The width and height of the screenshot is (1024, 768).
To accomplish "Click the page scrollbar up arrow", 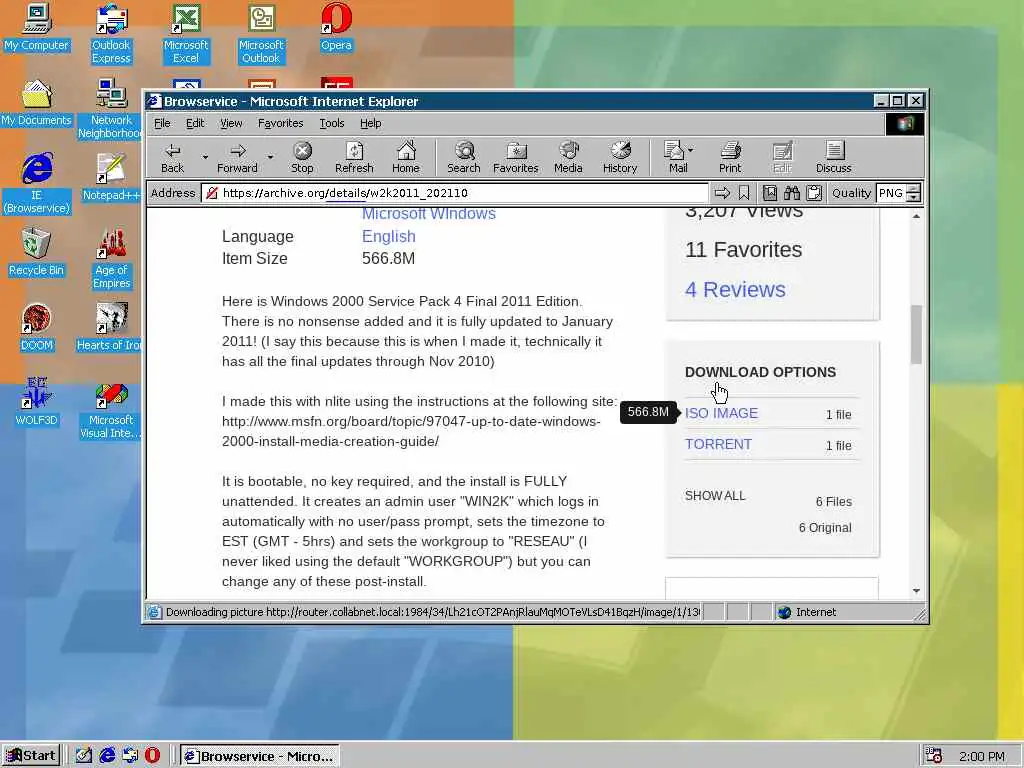I will pos(916,216).
